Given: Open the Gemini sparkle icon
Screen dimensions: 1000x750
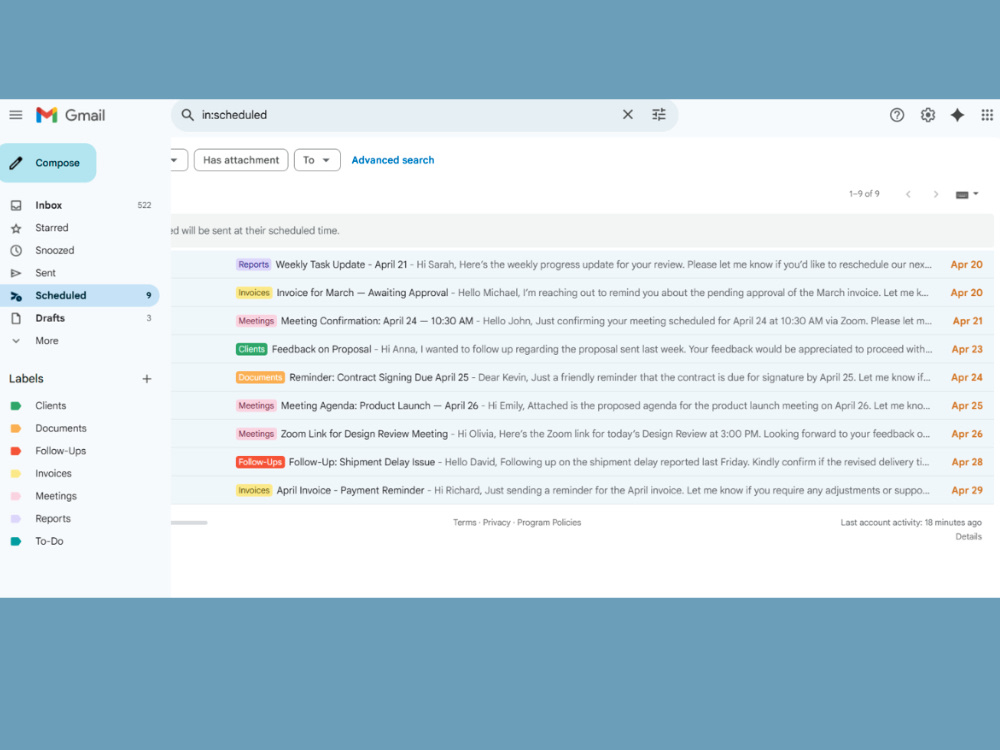Looking at the screenshot, I should [x=957, y=115].
